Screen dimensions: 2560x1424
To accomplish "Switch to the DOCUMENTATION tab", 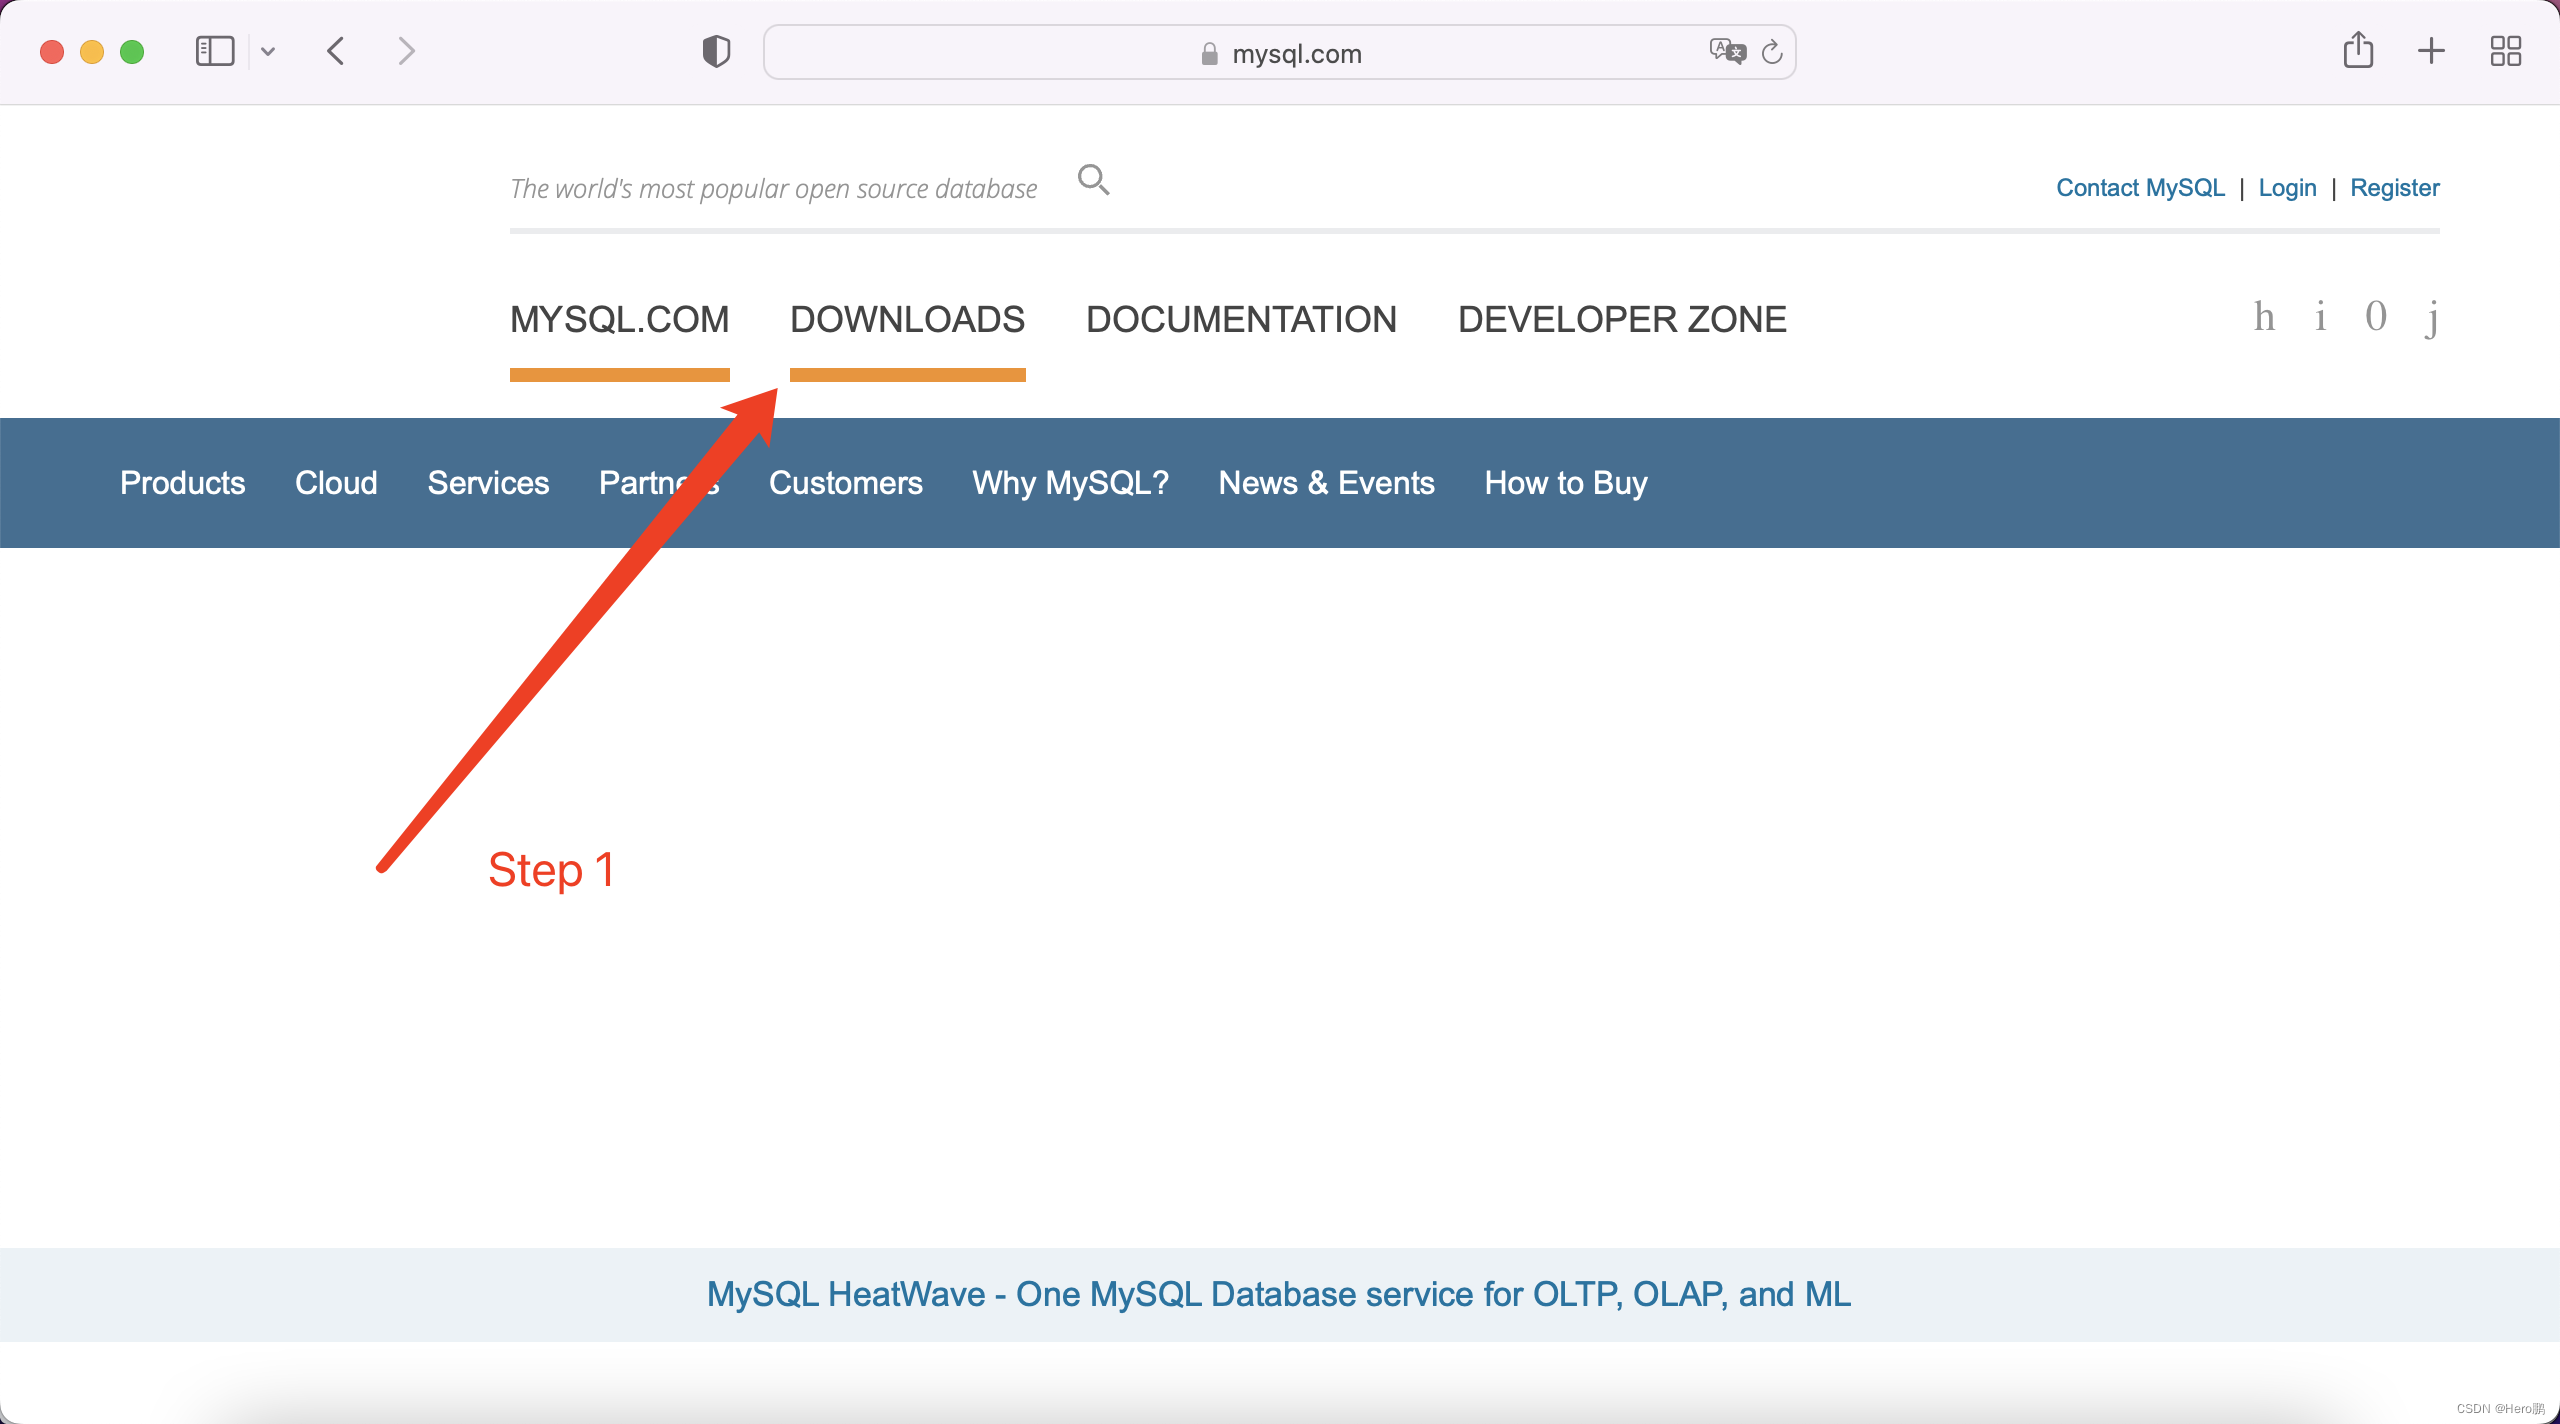I will tap(1241, 320).
